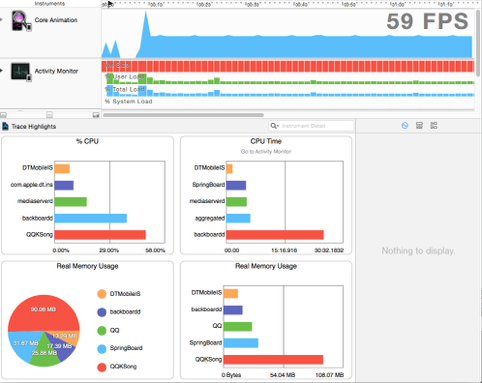This screenshot has height=383, width=482.
Task: Follow the 'Go to Activity Monitor' link
Action: 266,152
